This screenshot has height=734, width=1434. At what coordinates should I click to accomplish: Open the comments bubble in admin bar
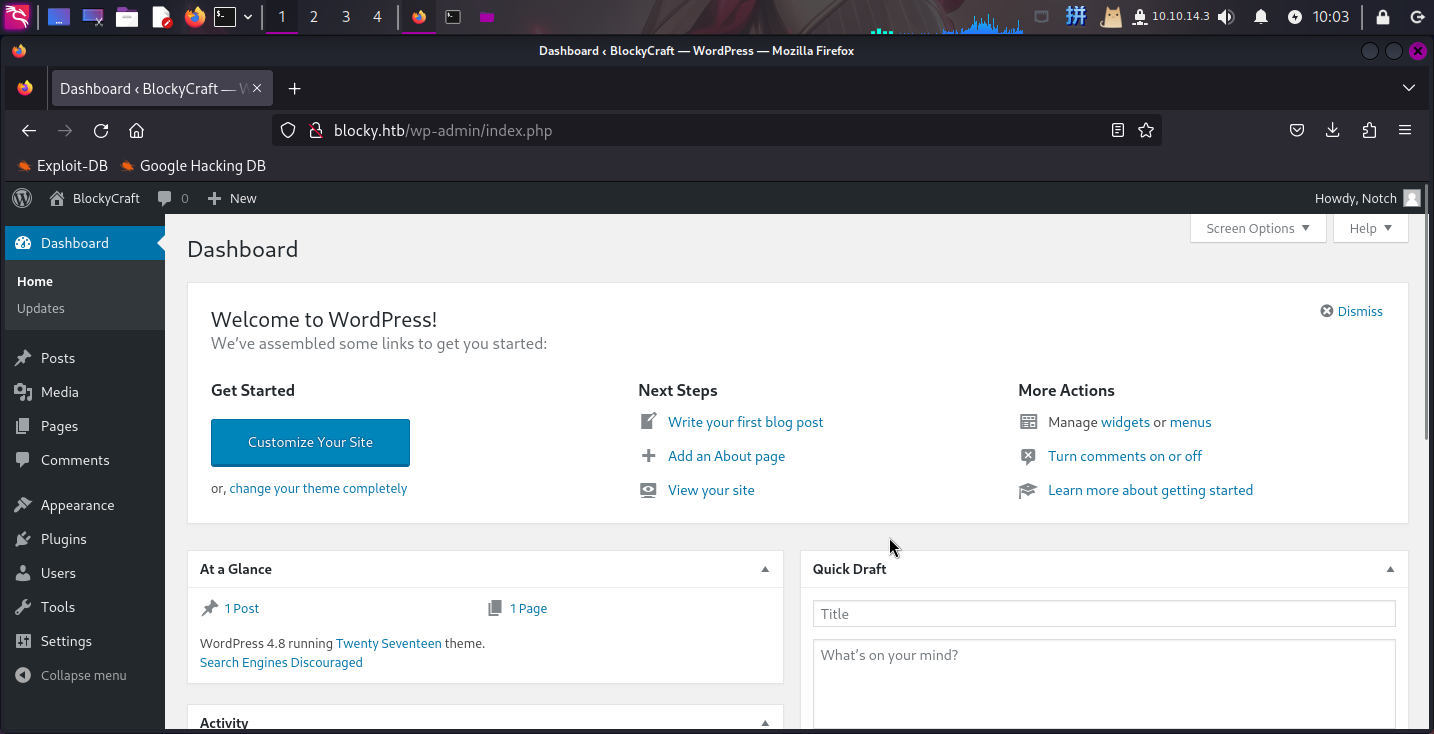pyautogui.click(x=173, y=198)
